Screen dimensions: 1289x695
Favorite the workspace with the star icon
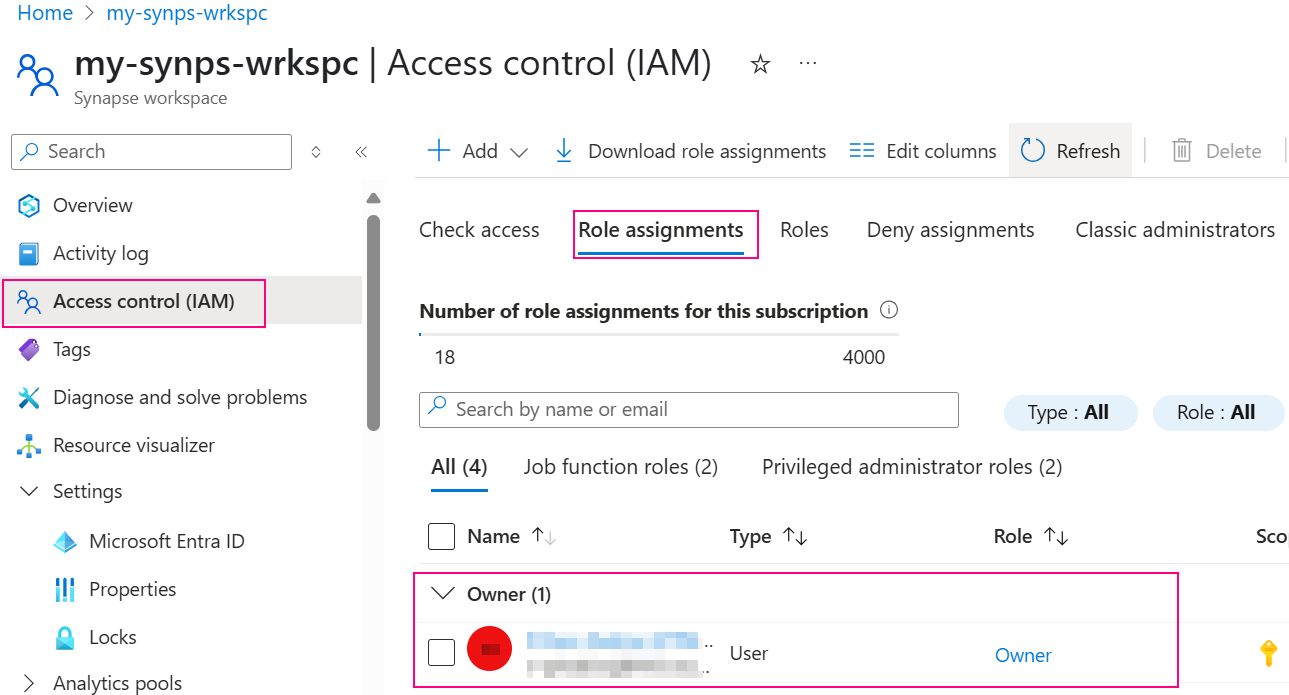click(x=760, y=64)
